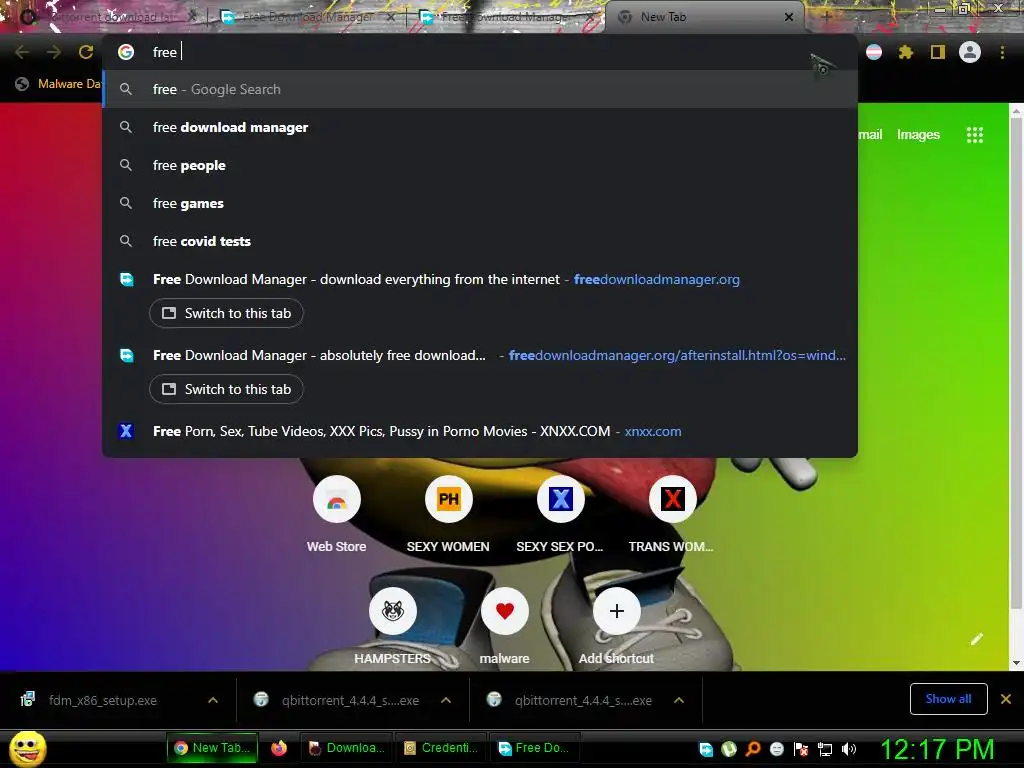Open the fdm_x86_setup.exe downloaded file
This screenshot has height=768, width=1024.
103,700
